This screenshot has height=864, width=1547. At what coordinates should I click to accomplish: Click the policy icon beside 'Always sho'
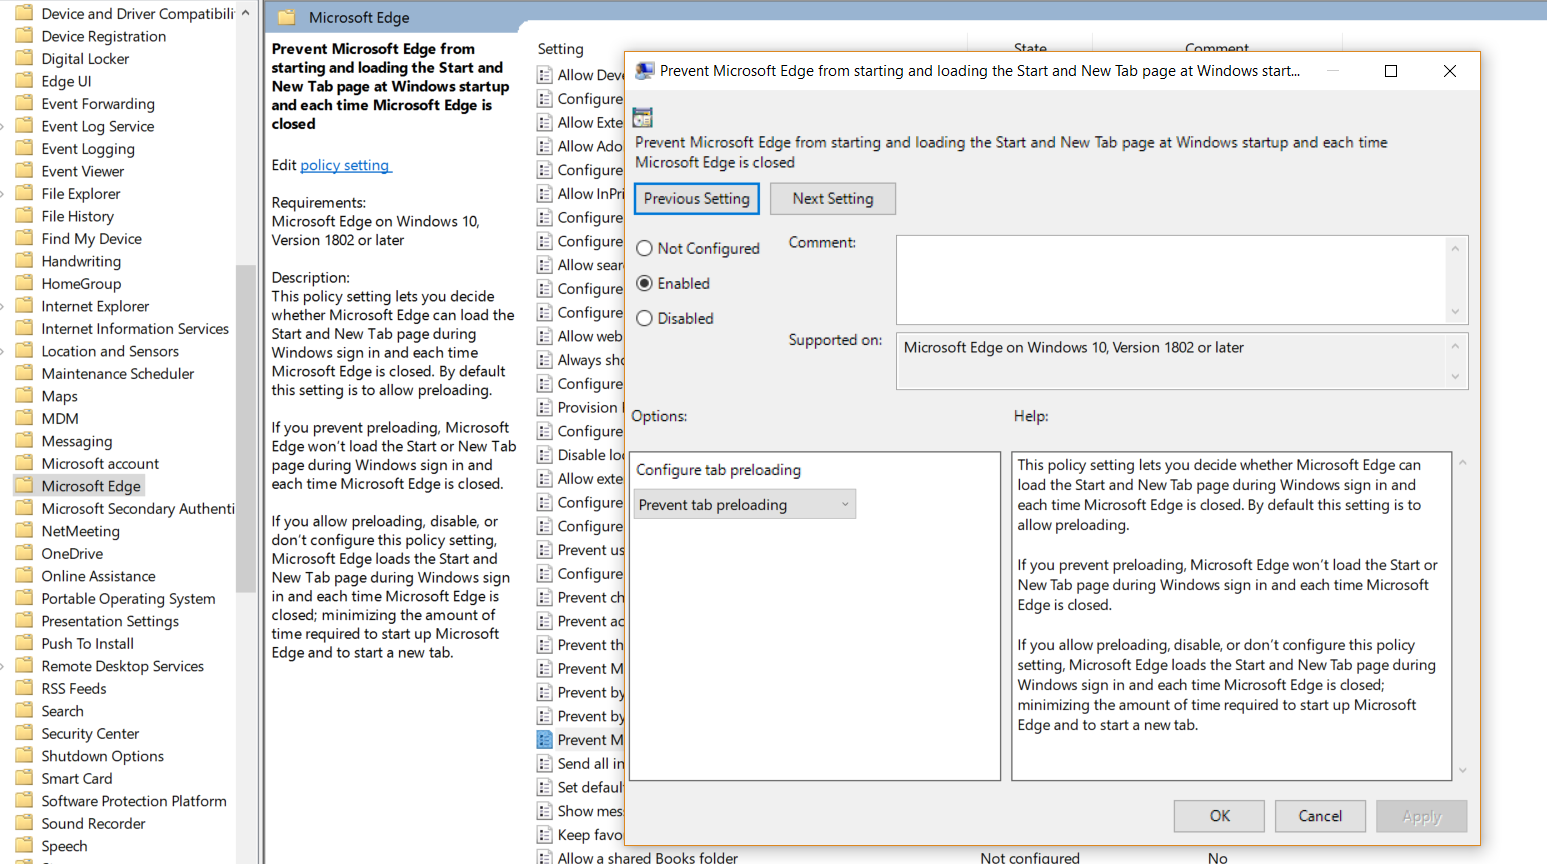coord(545,360)
